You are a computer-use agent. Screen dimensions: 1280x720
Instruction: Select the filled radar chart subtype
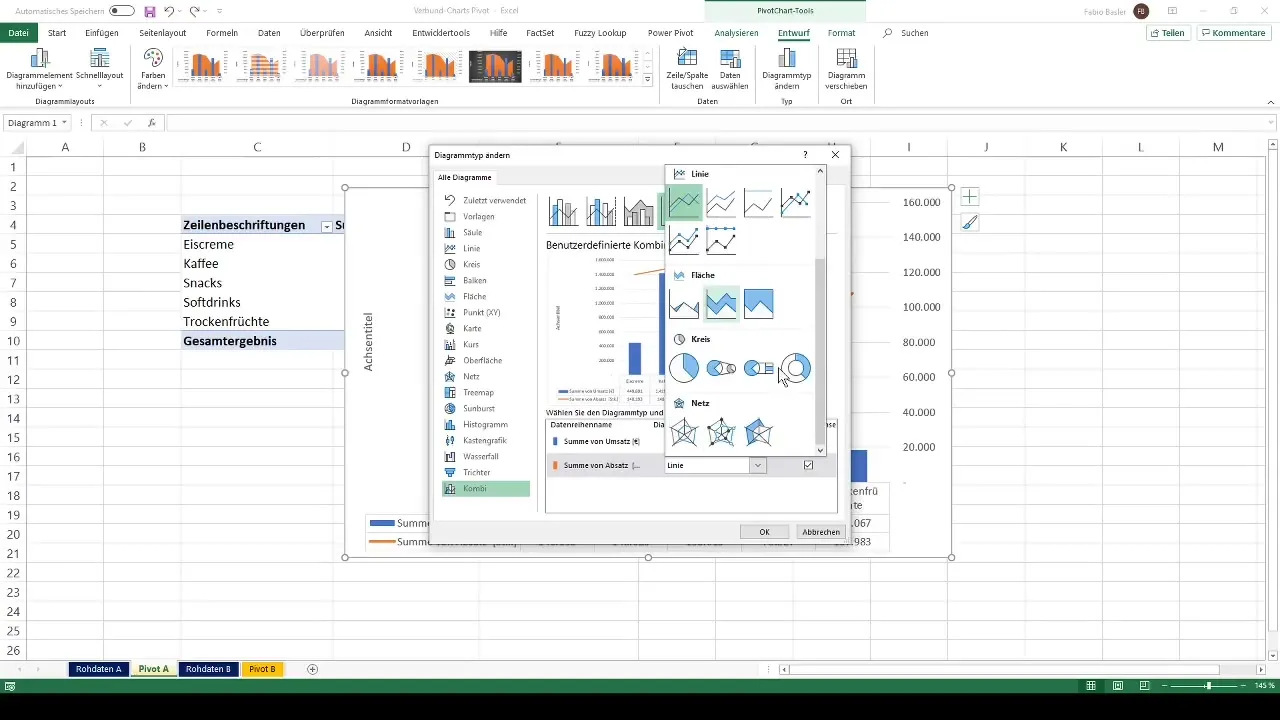click(758, 432)
